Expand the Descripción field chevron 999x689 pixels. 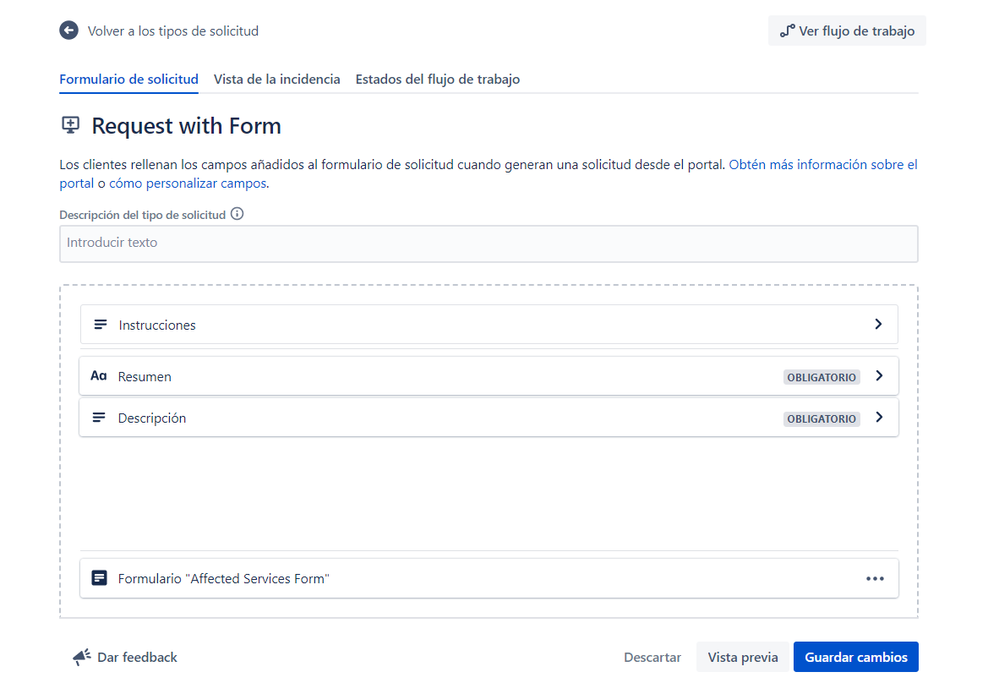[879, 418]
